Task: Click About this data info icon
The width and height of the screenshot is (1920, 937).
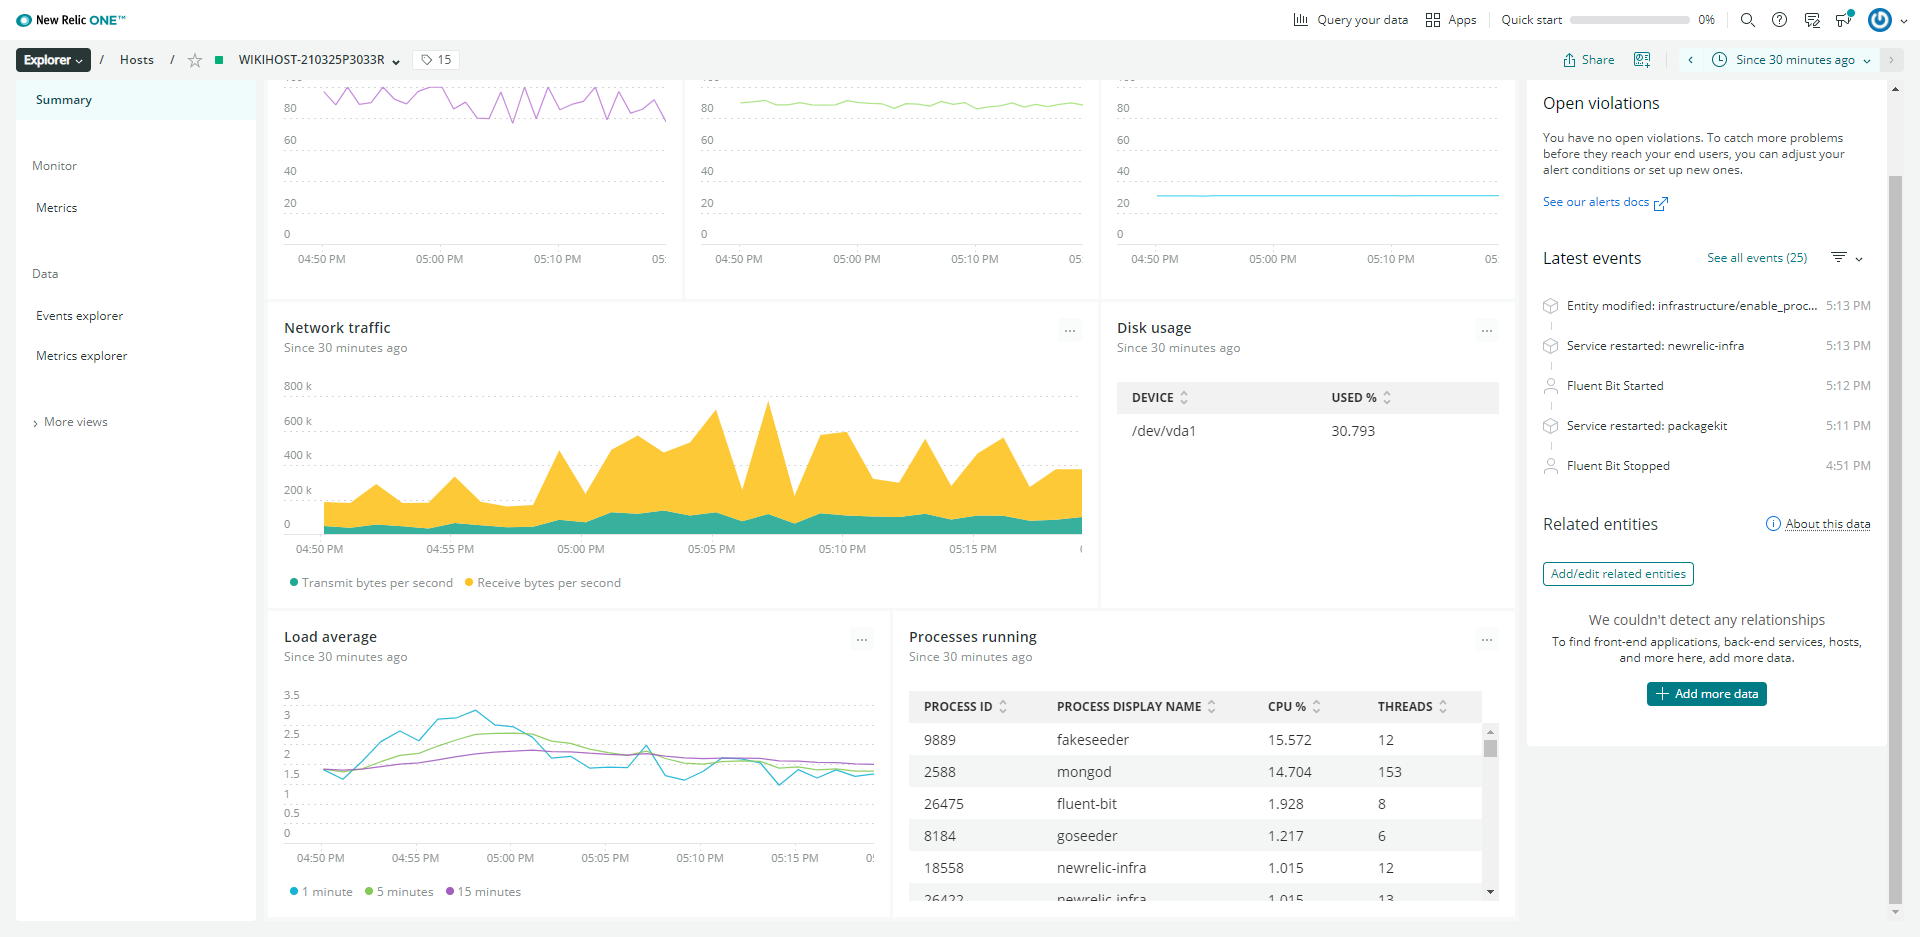Action: (1773, 524)
